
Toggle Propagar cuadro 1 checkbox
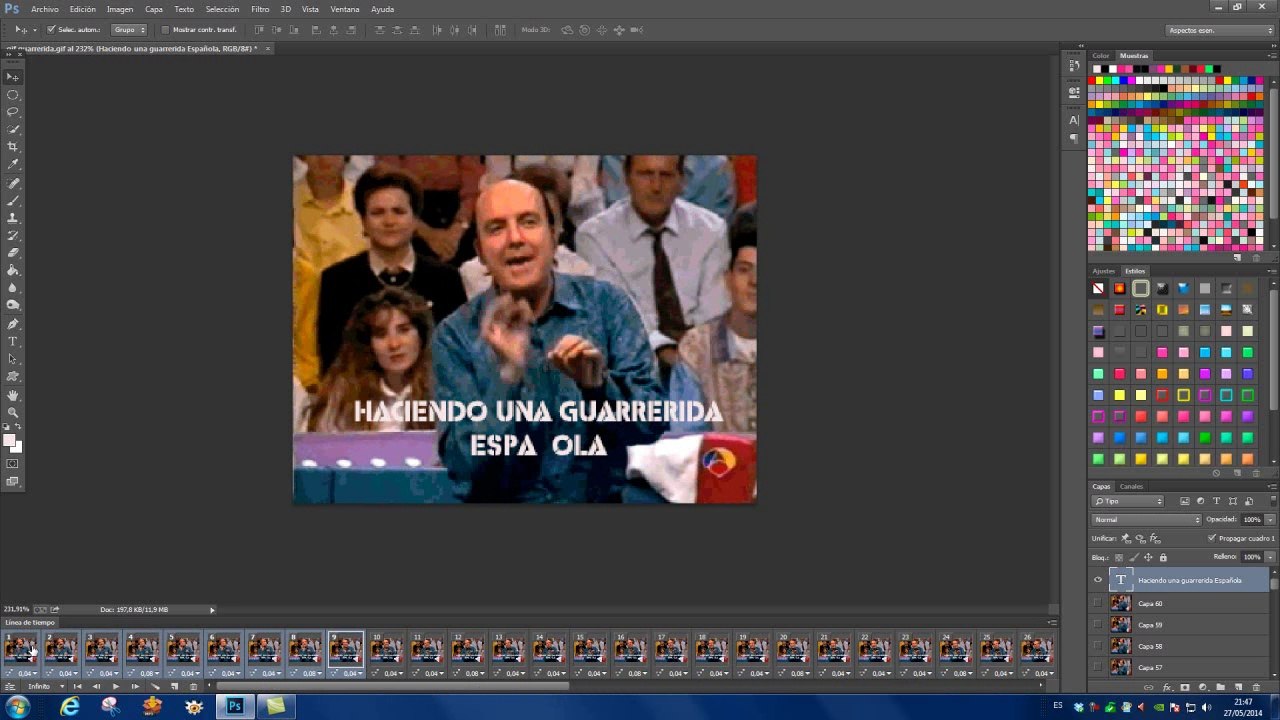click(x=1212, y=538)
